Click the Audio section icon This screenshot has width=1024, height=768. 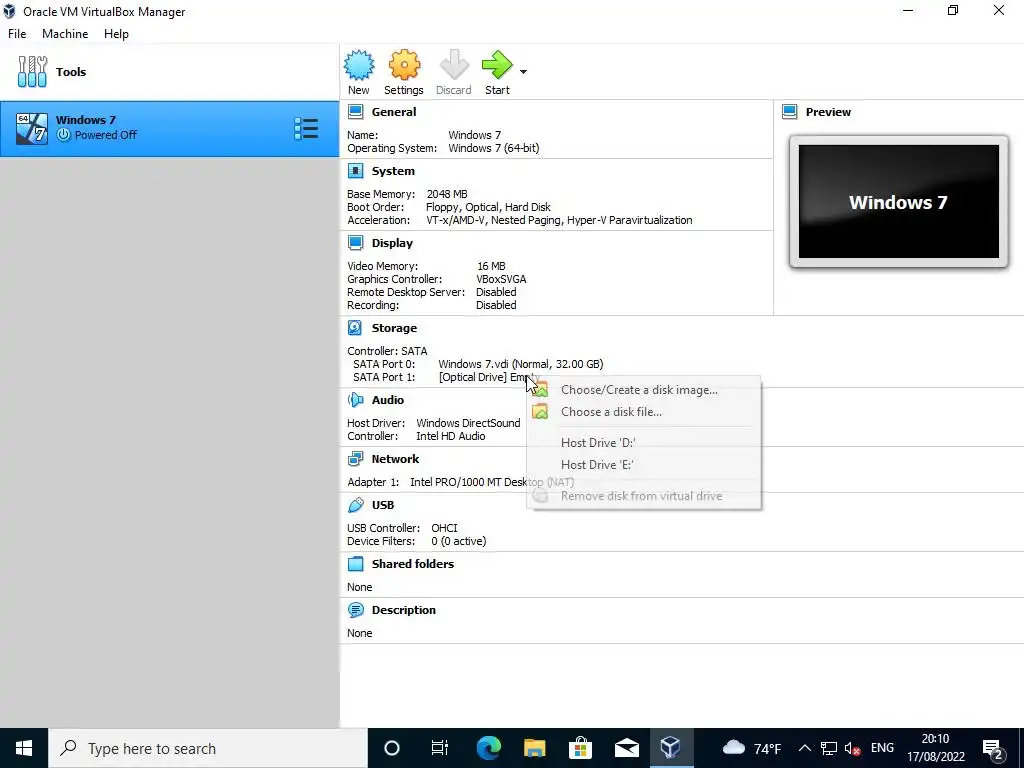pos(355,400)
